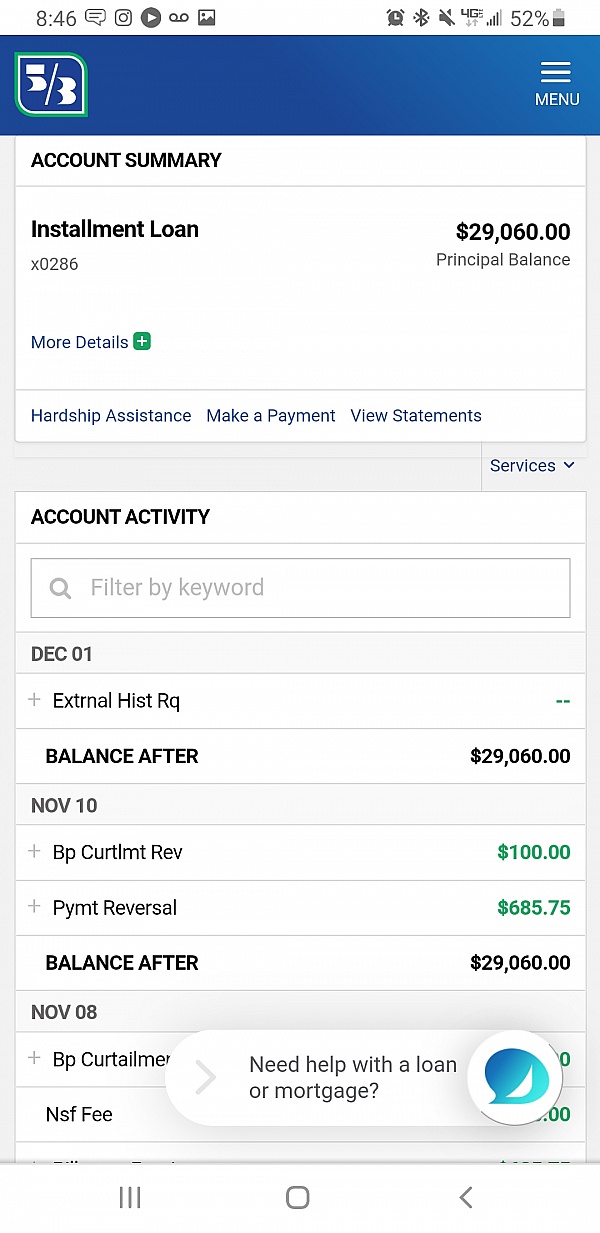This screenshot has width=600, height=1233.
Task: Tap the Fifth Third Bank logo
Action: pos(51,85)
